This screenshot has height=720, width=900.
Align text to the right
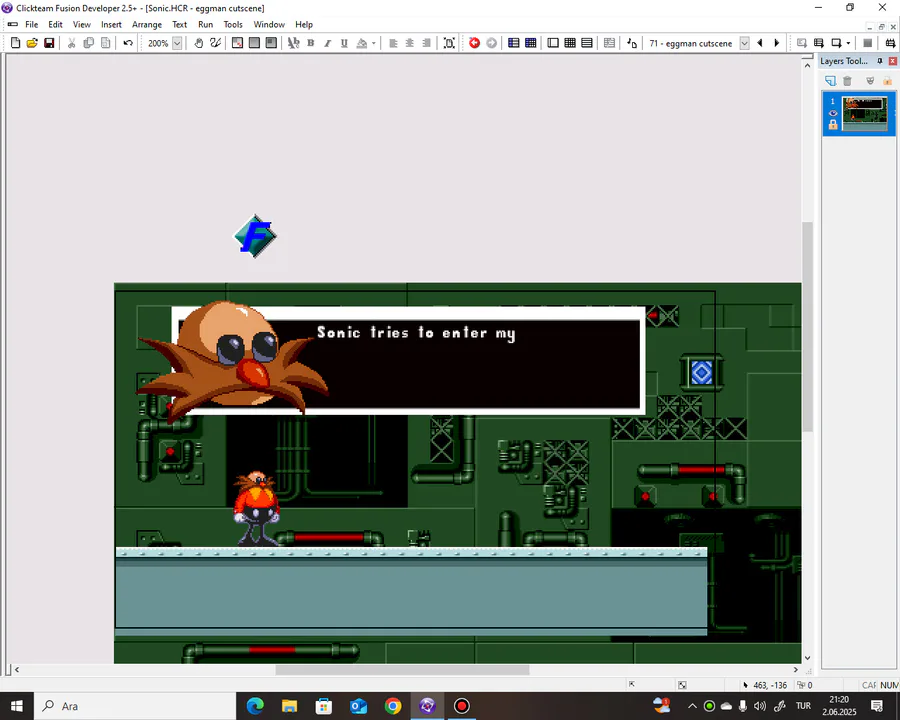[x=426, y=43]
